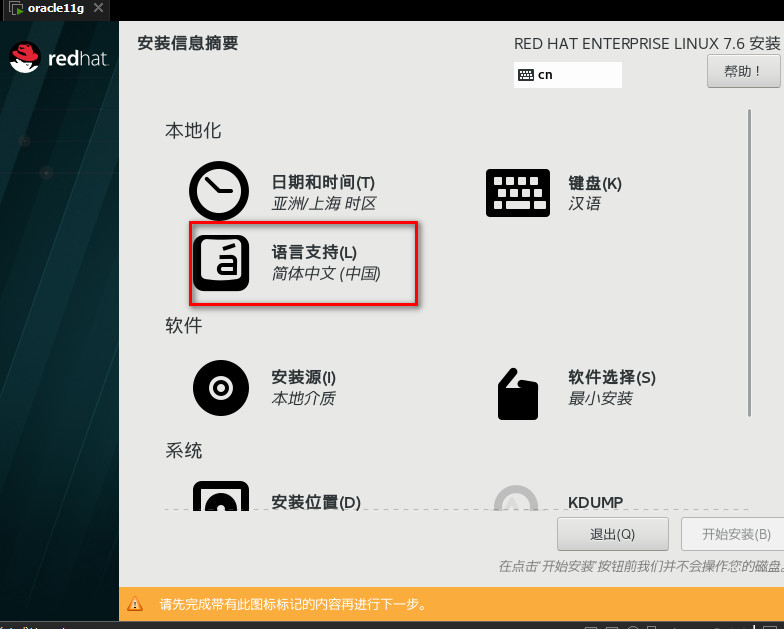Open the software selection package icon
The height and width of the screenshot is (629, 784).
pos(518,394)
